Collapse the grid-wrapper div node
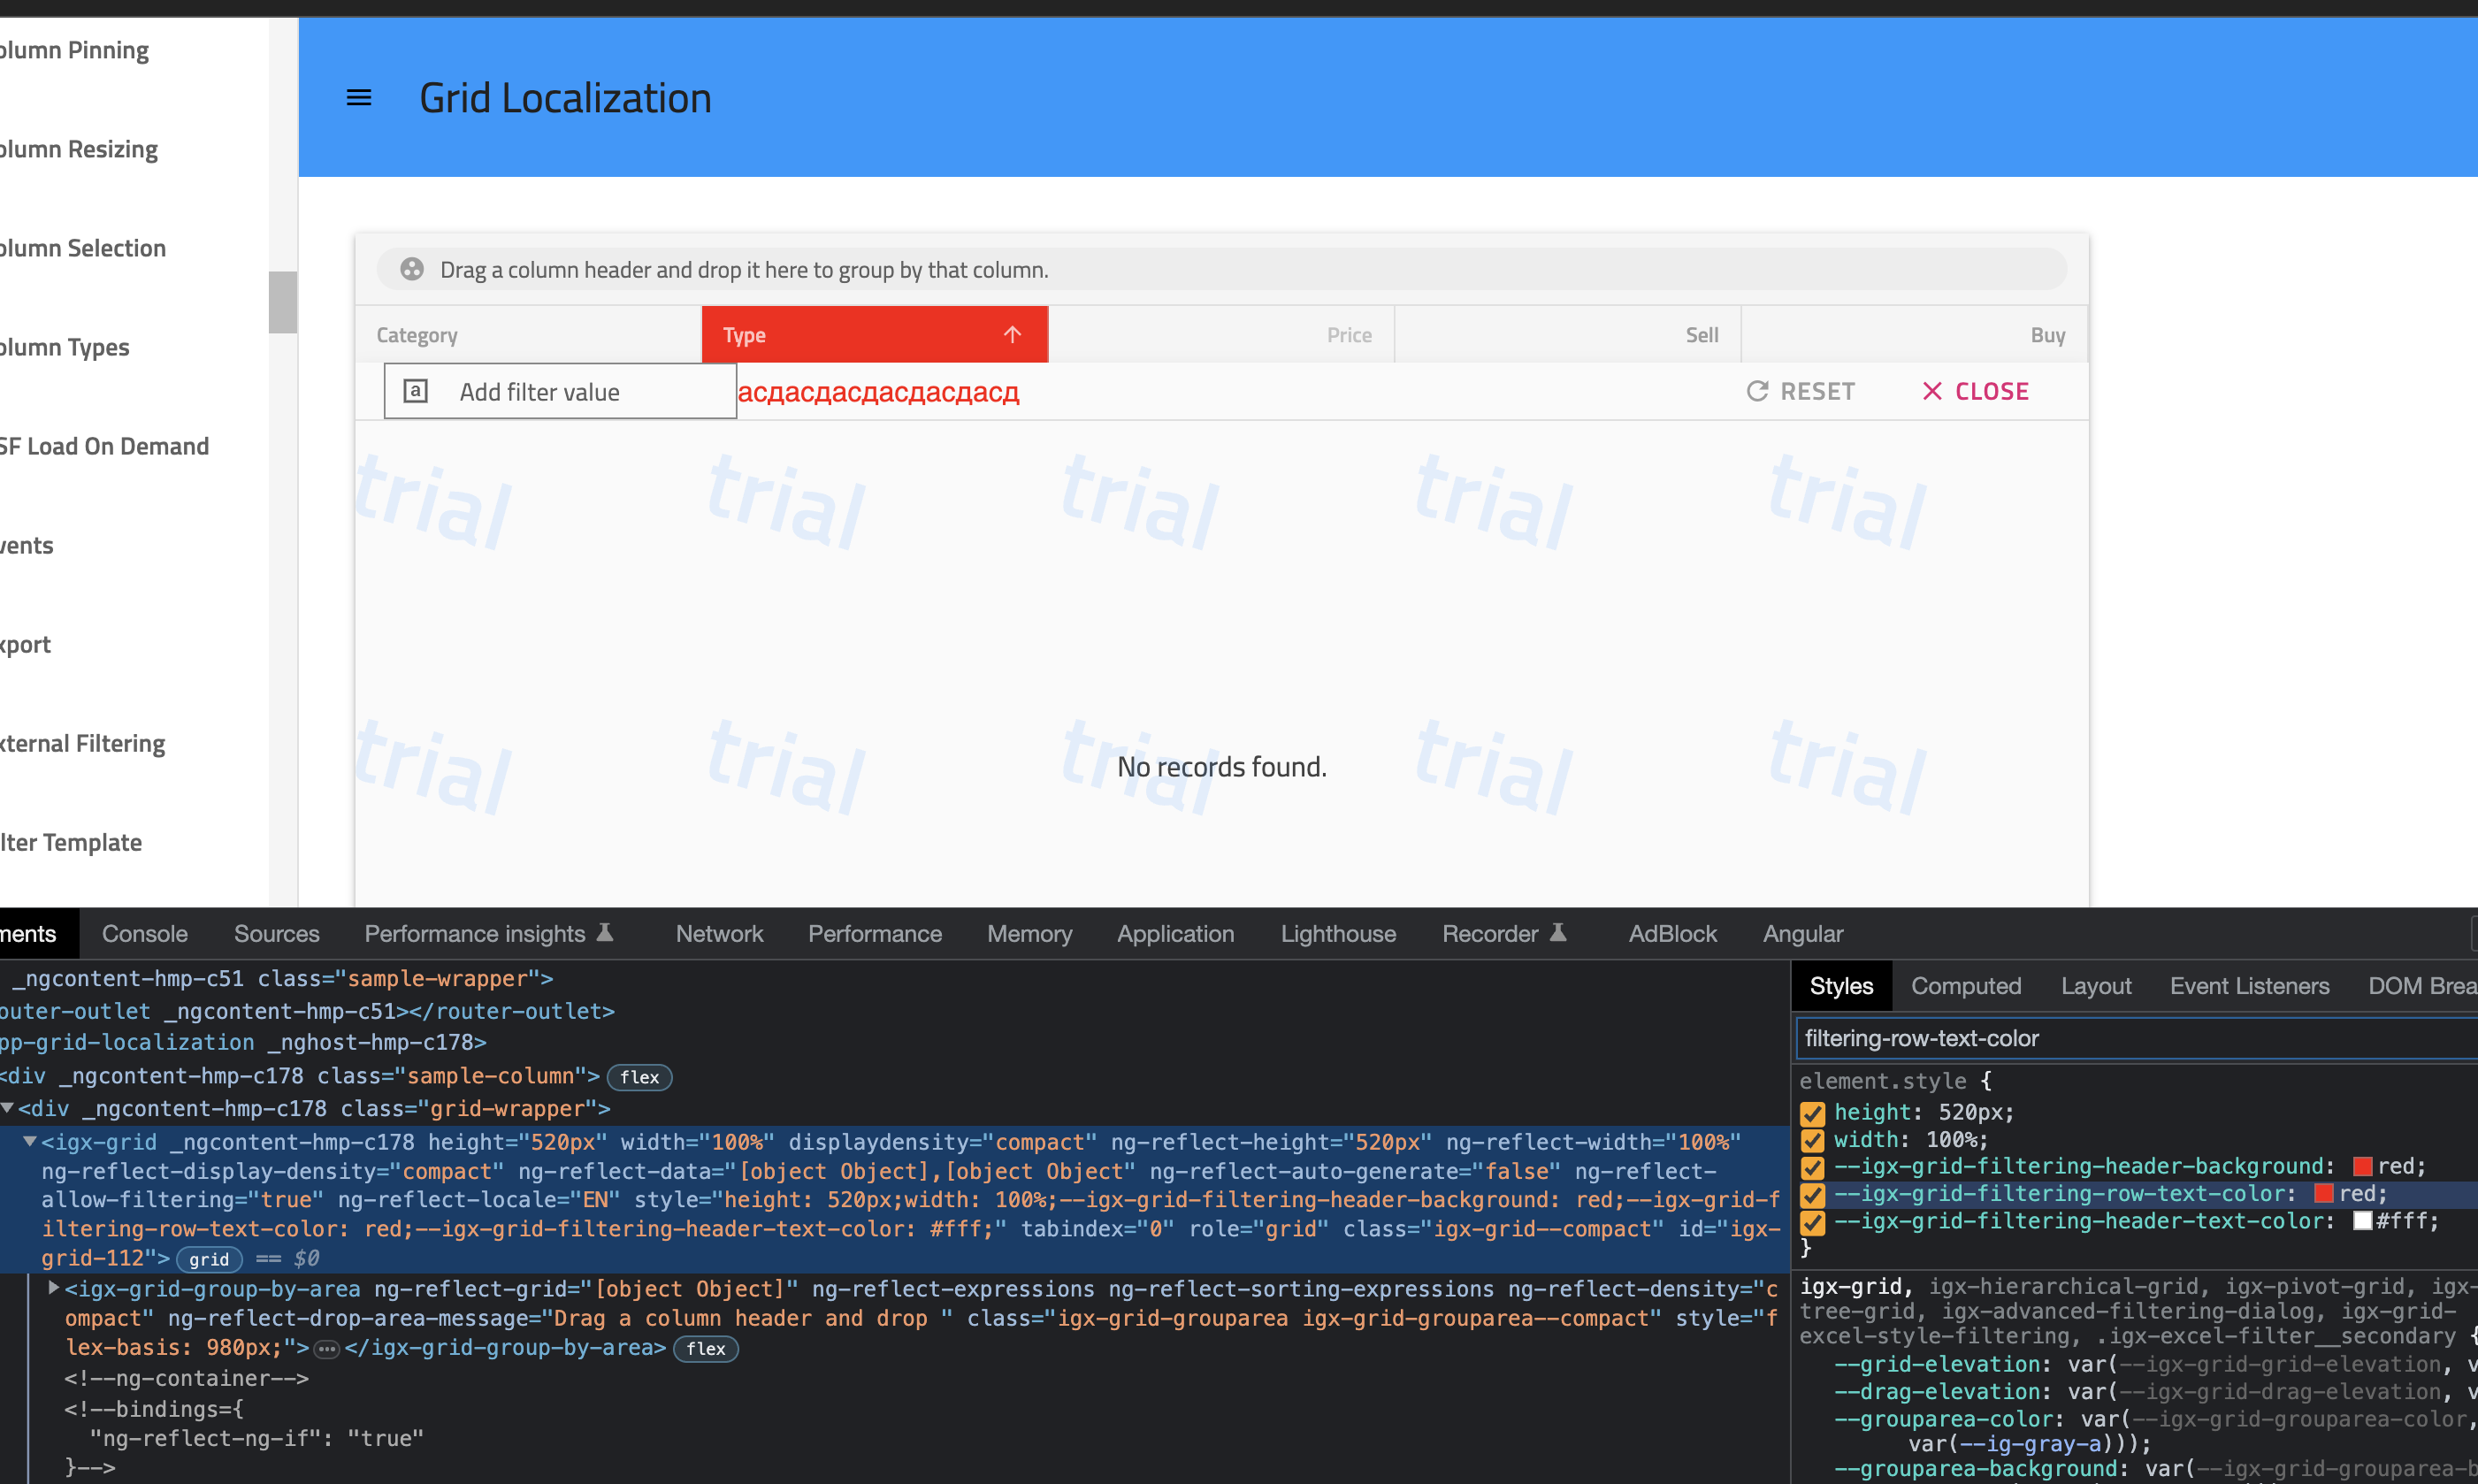Screen dimensions: 2478x1484 pos(8,1107)
